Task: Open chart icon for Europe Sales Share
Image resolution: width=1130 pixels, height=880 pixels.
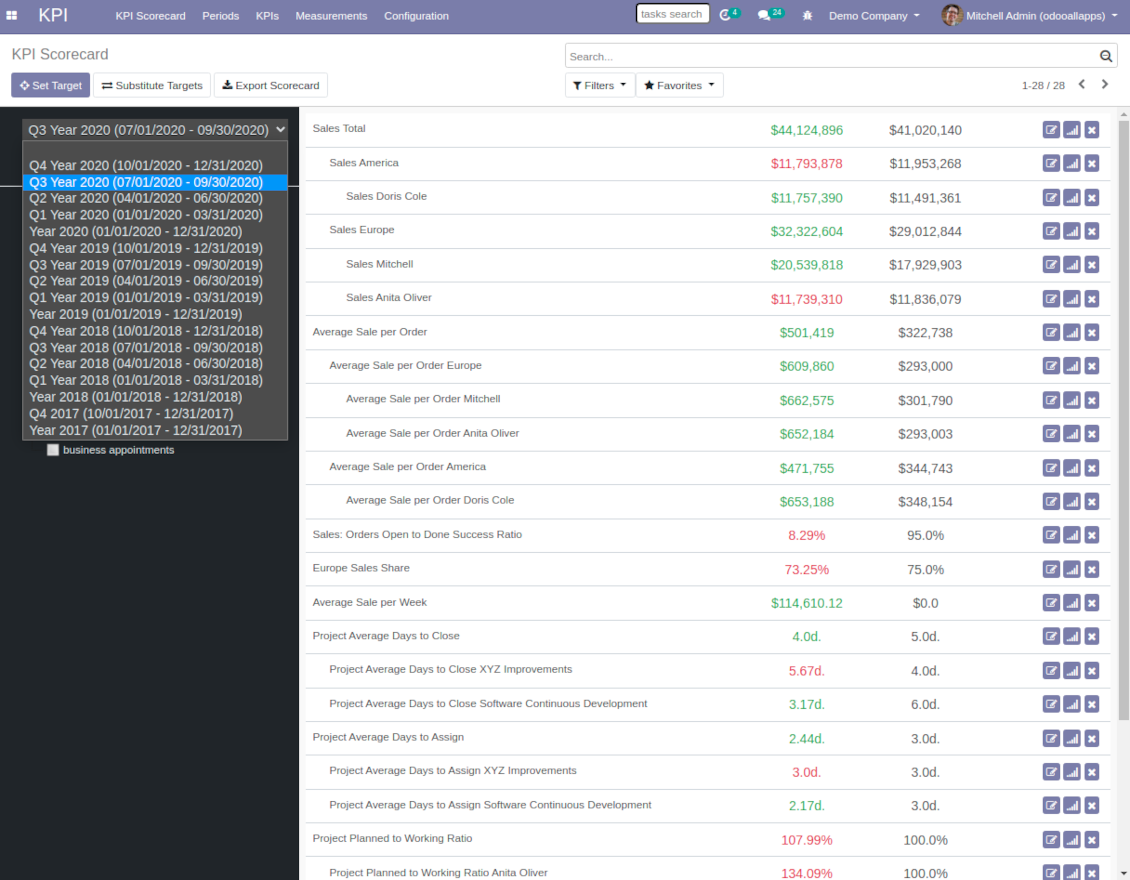Action: tap(1072, 569)
